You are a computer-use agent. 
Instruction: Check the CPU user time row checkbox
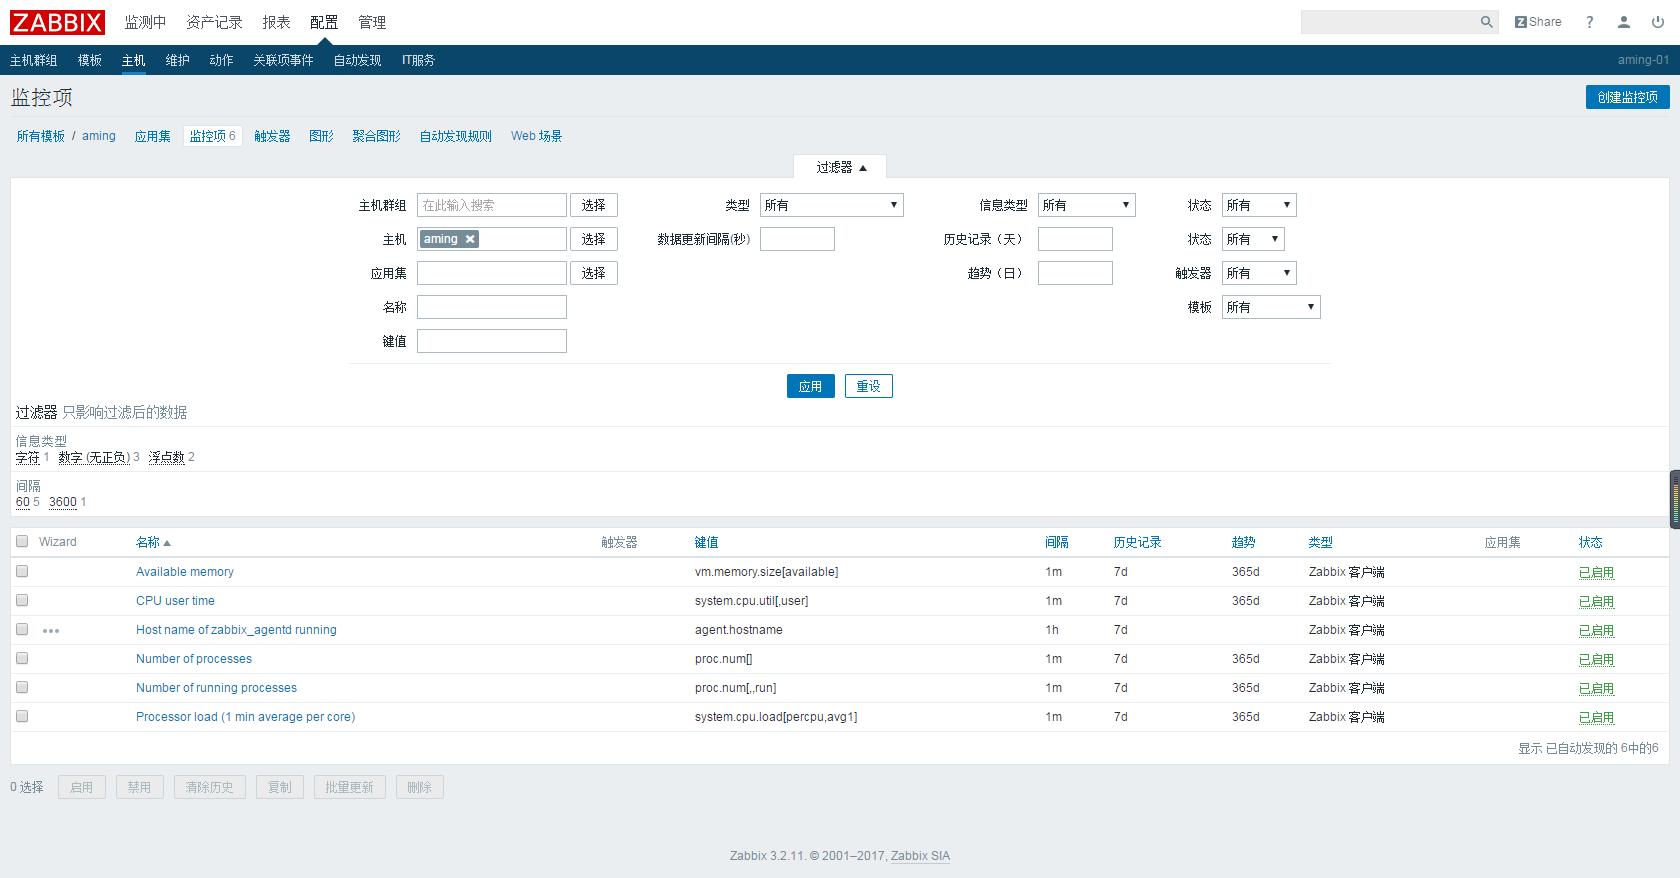coord(22,600)
